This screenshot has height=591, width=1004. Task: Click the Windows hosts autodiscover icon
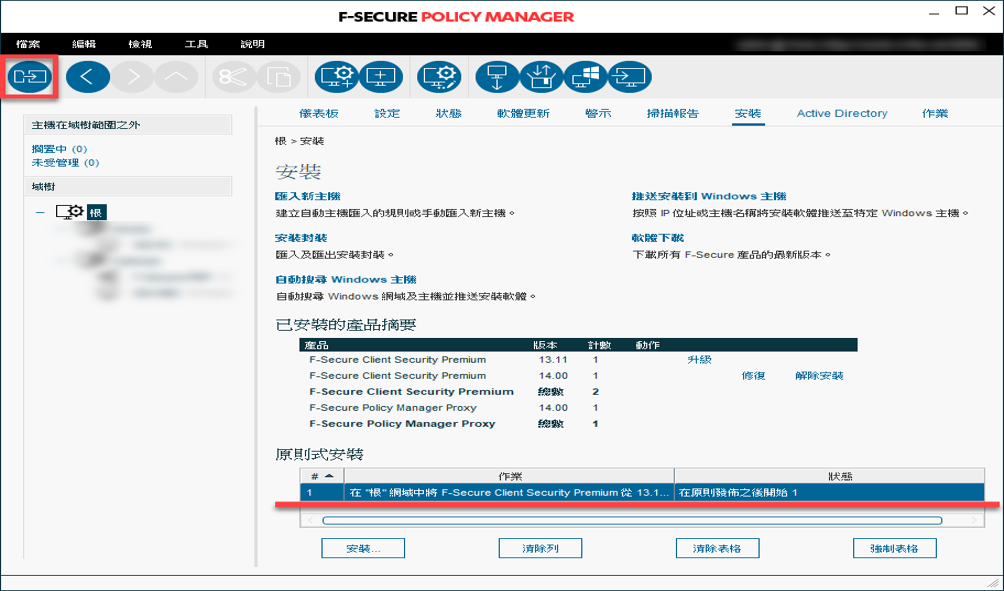pyautogui.click(x=585, y=77)
